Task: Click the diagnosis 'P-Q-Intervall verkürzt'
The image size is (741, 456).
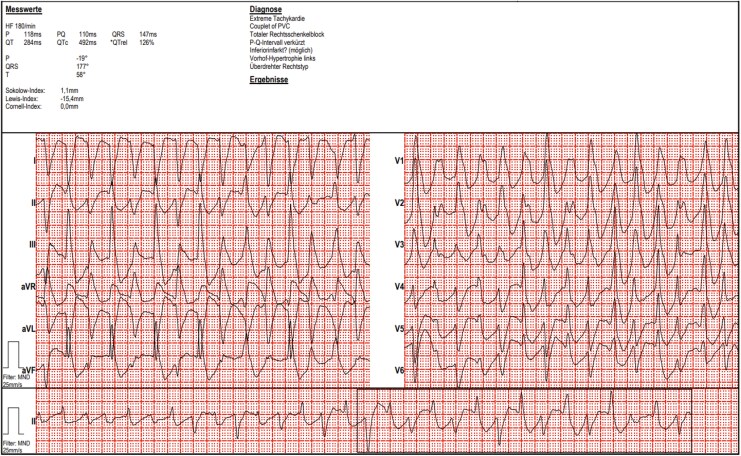Action: click(277, 43)
